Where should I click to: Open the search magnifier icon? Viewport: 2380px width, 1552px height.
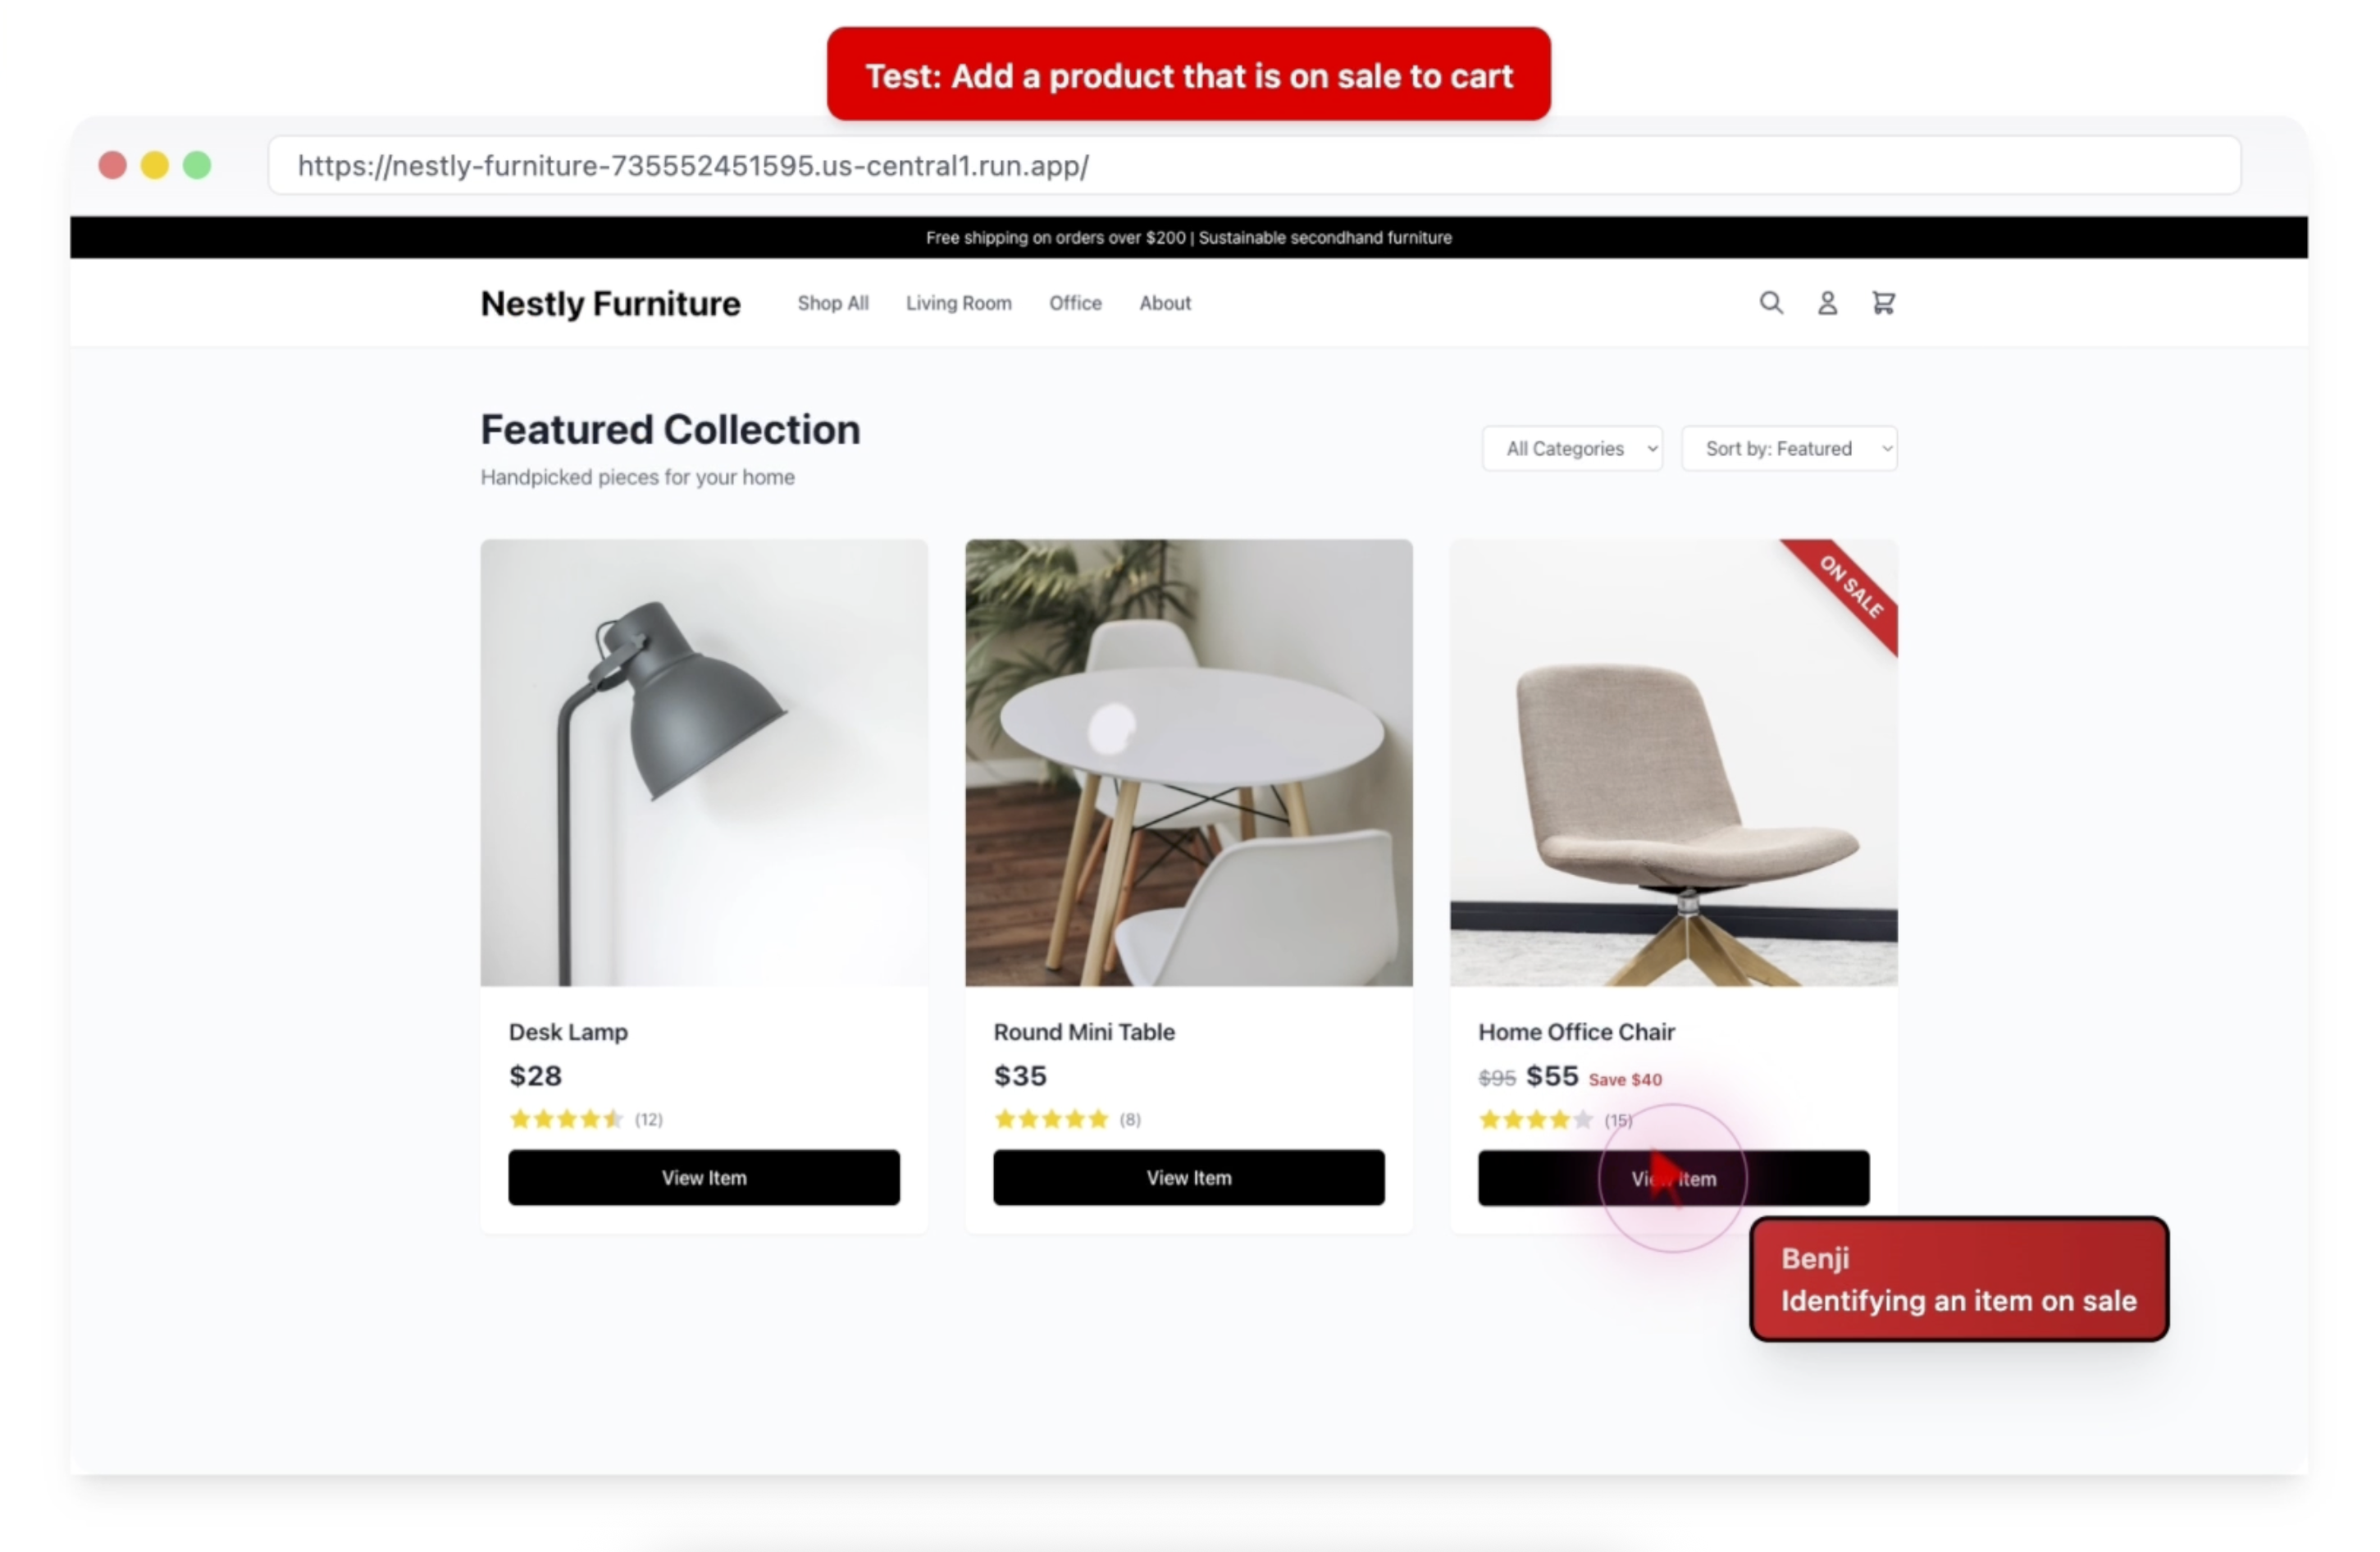coord(1770,303)
